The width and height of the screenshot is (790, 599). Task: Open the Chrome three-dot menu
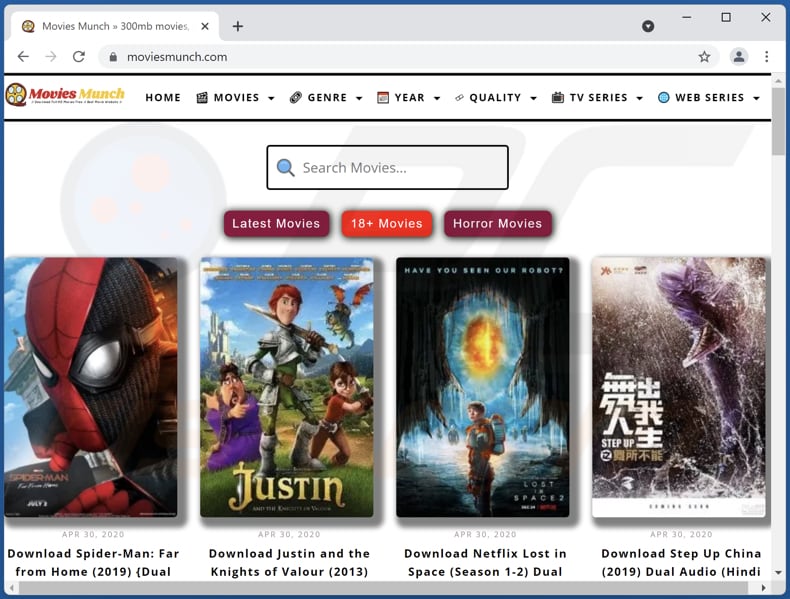[766, 56]
